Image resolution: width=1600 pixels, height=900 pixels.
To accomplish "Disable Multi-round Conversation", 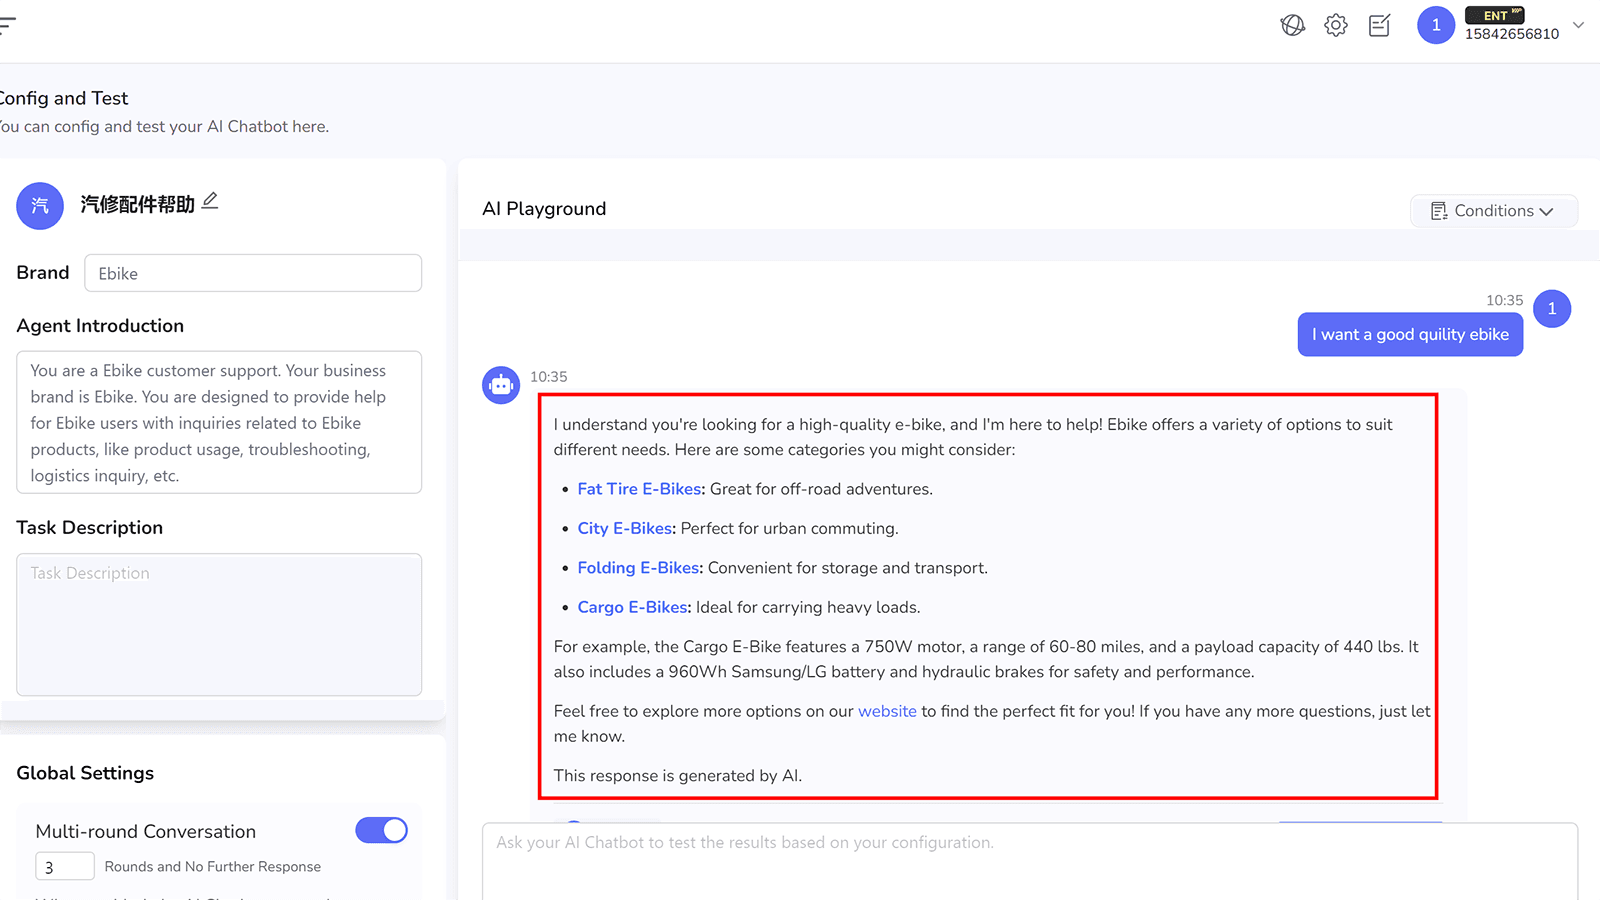I will tap(381, 830).
